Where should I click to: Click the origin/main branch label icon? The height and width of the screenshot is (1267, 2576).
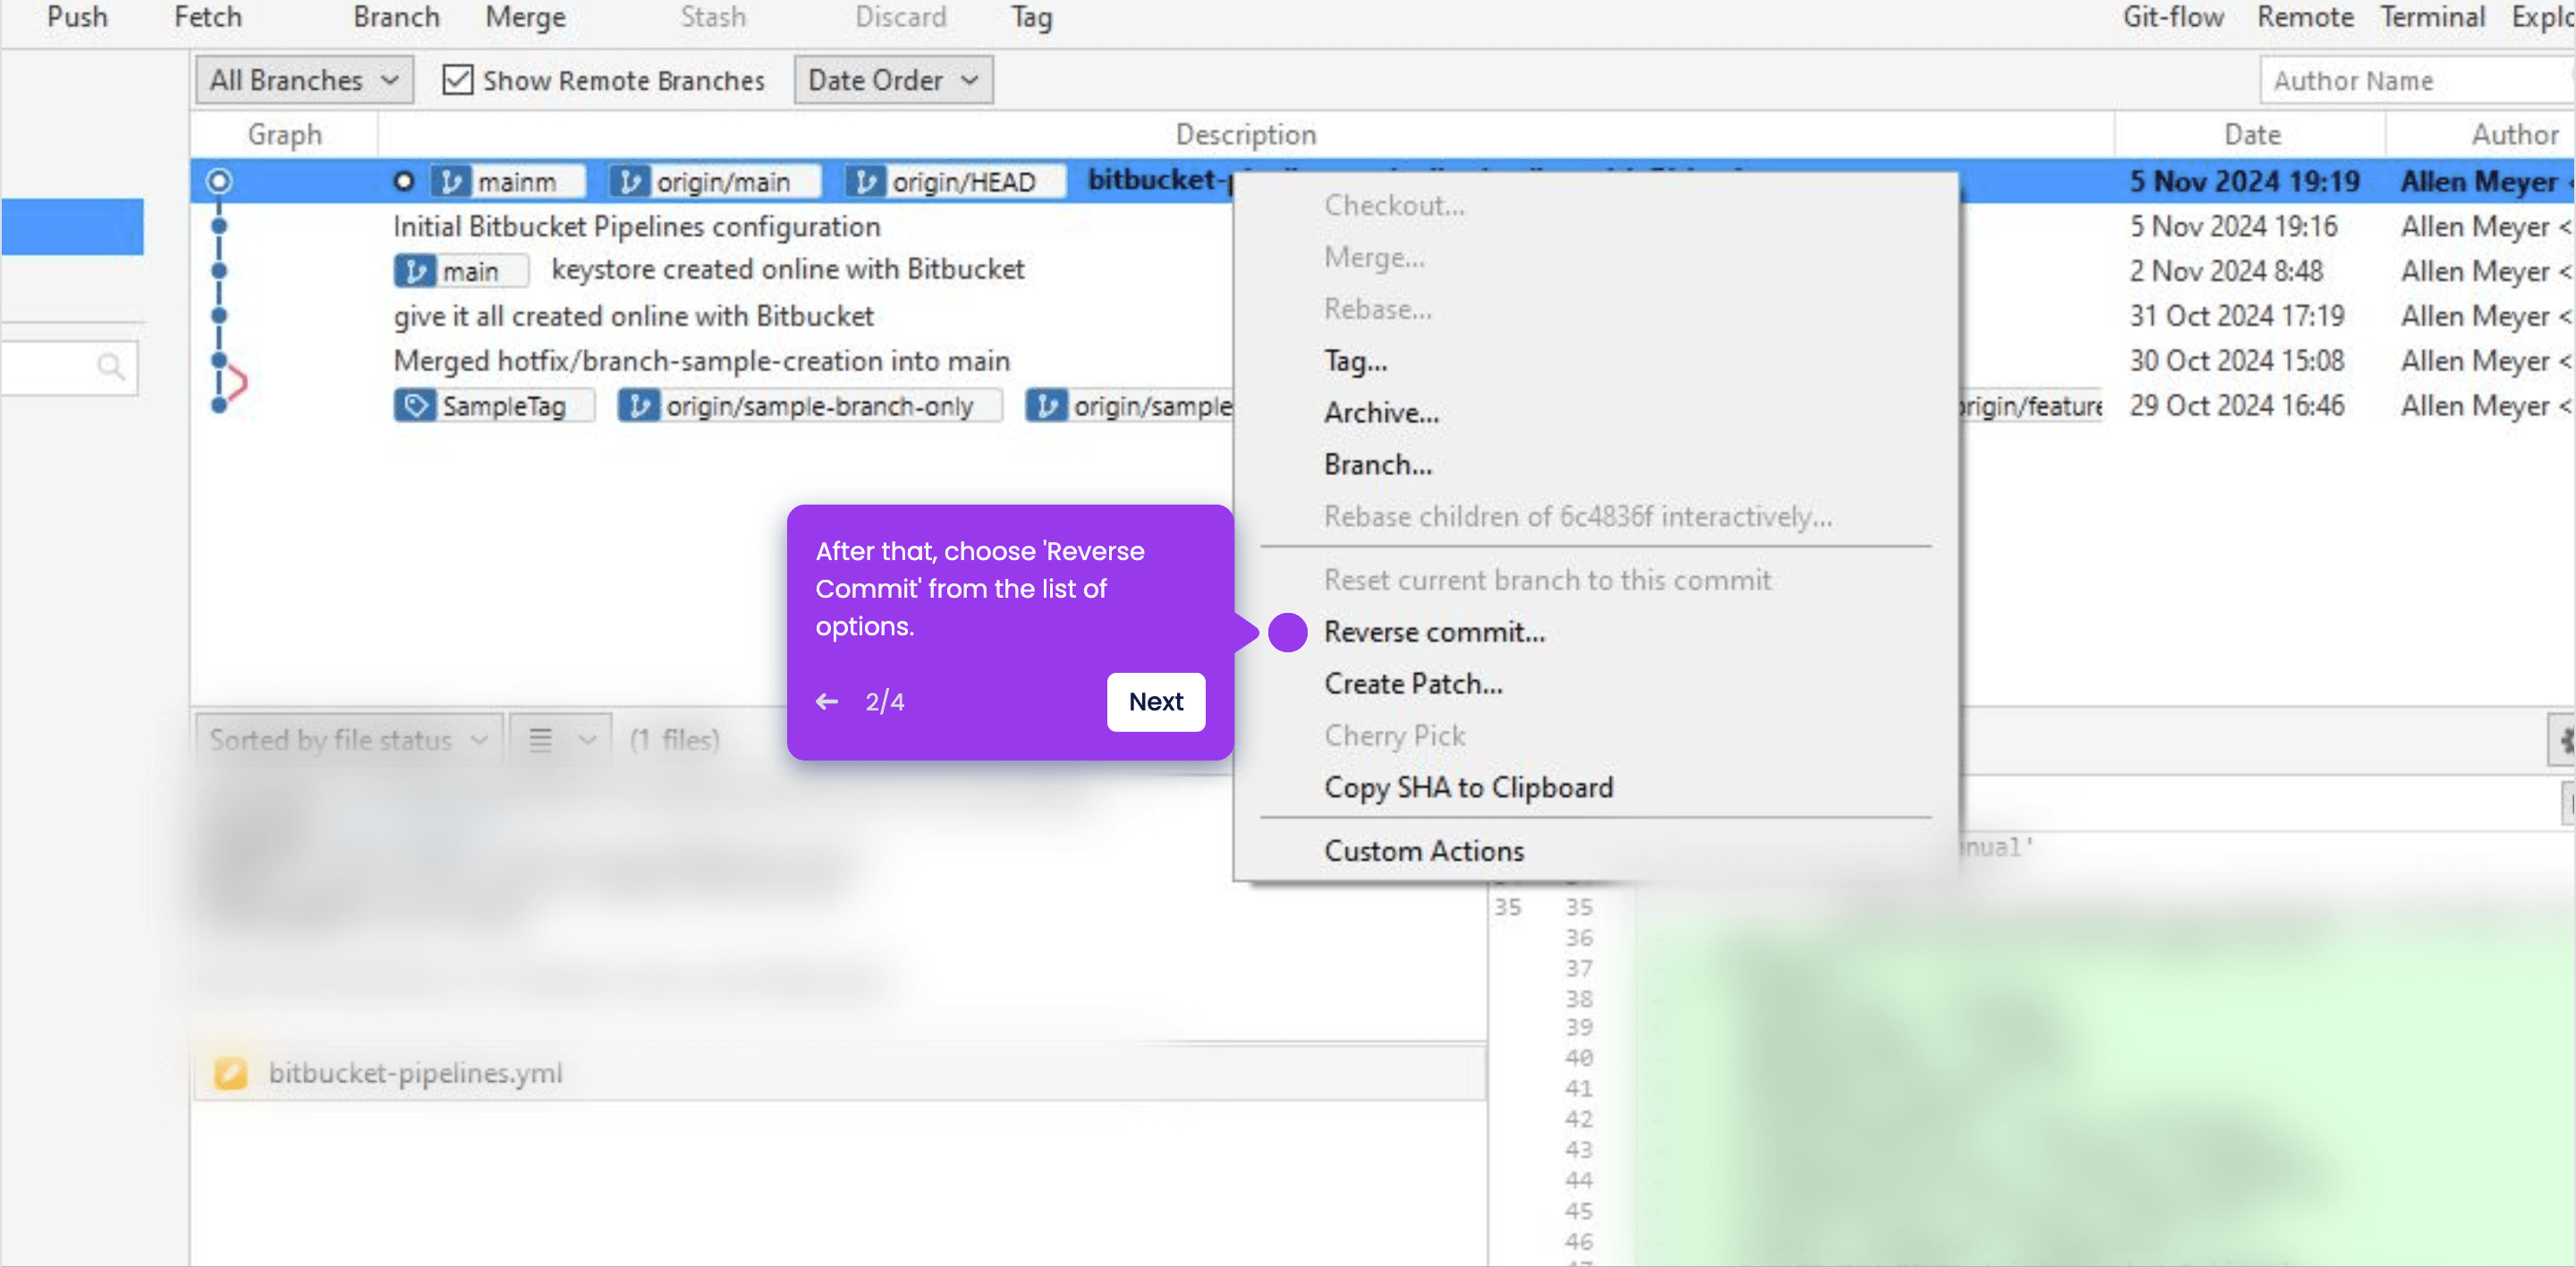[x=630, y=182]
